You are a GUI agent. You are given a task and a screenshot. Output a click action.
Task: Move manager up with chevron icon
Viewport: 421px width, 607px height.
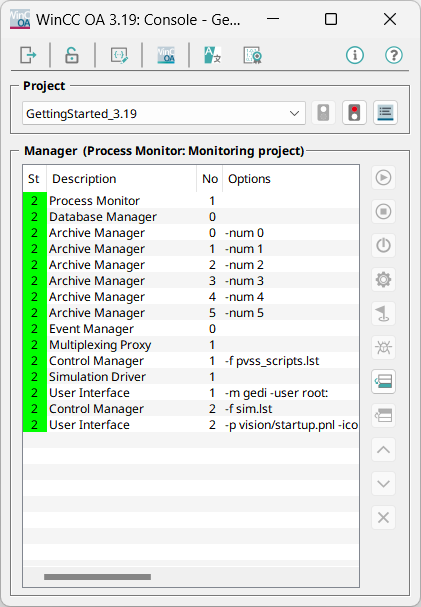[383, 449]
